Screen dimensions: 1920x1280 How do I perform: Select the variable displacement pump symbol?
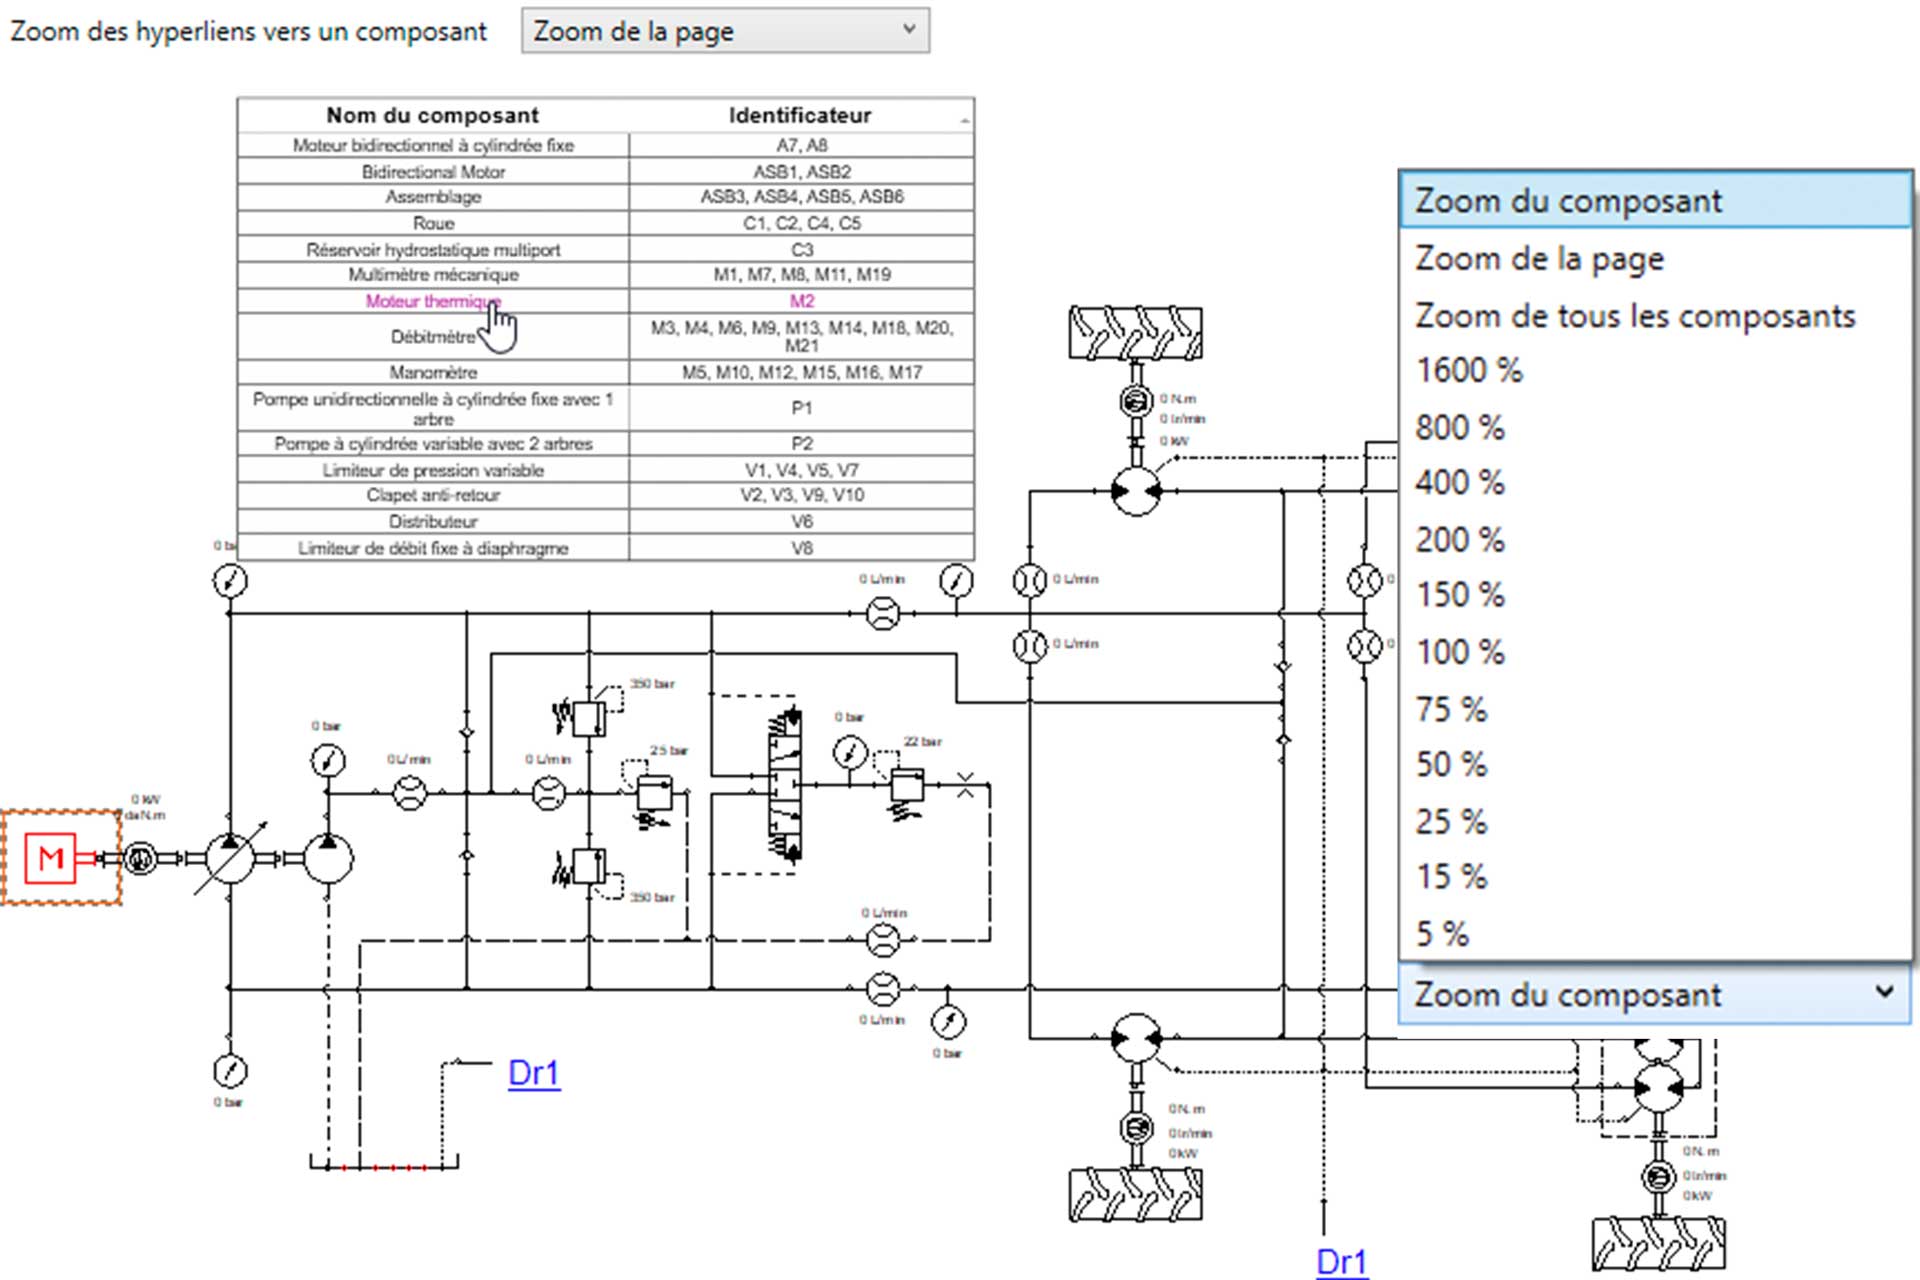click(x=230, y=858)
